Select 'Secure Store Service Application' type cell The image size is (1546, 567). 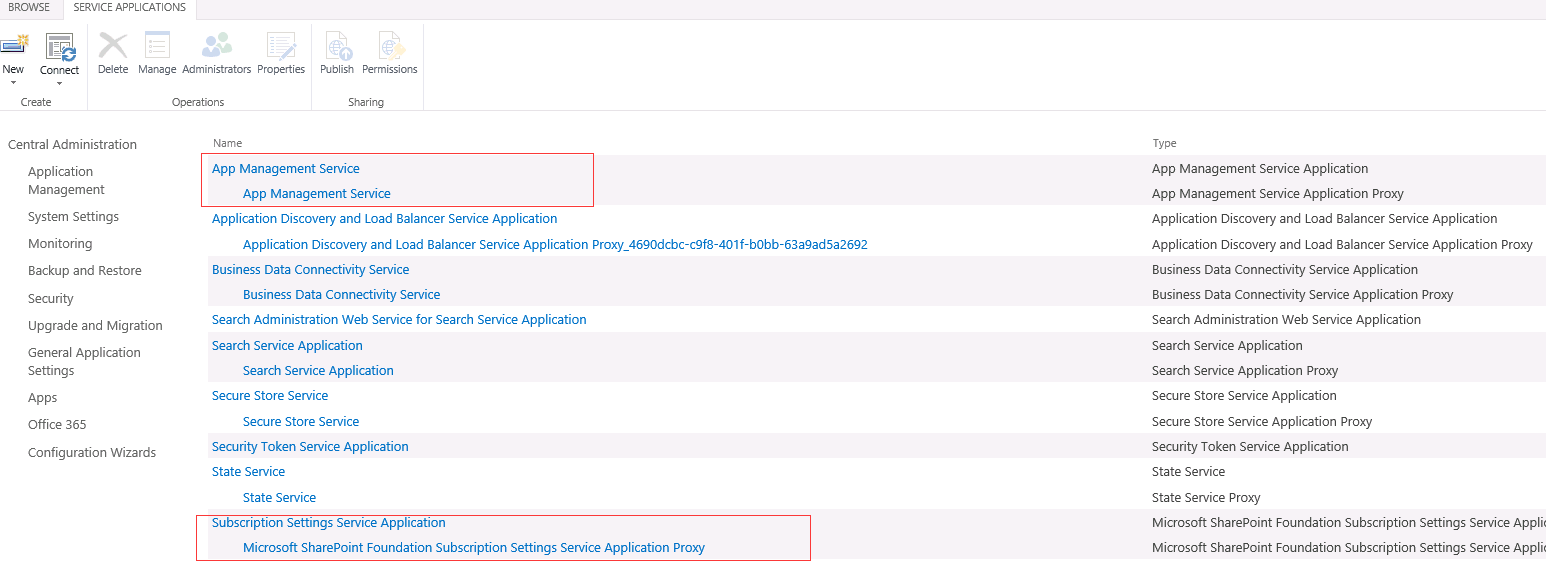point(1244,395)
